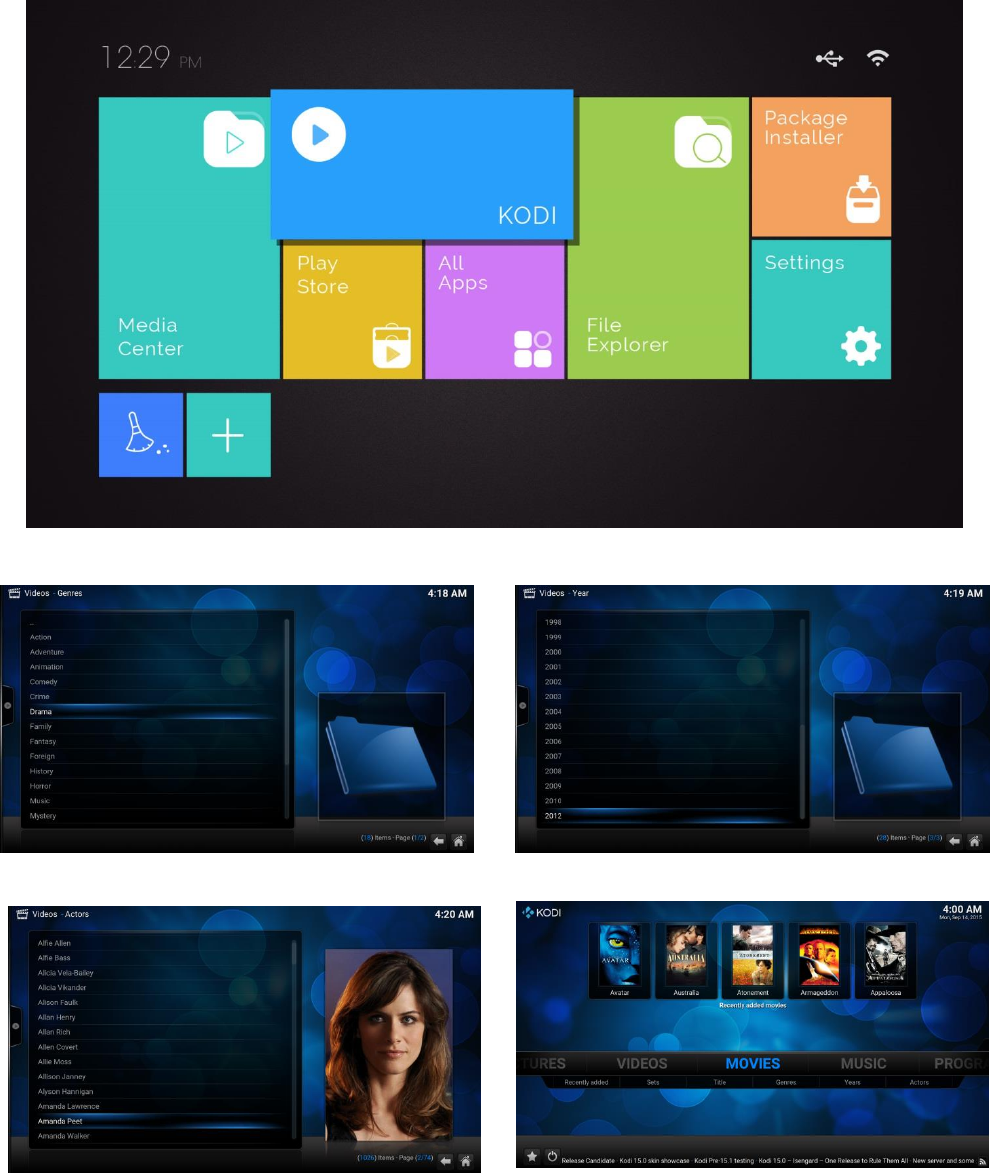Screen dimensions: 990x1173
Task: Open the All Apps tile
Action: 495,311
